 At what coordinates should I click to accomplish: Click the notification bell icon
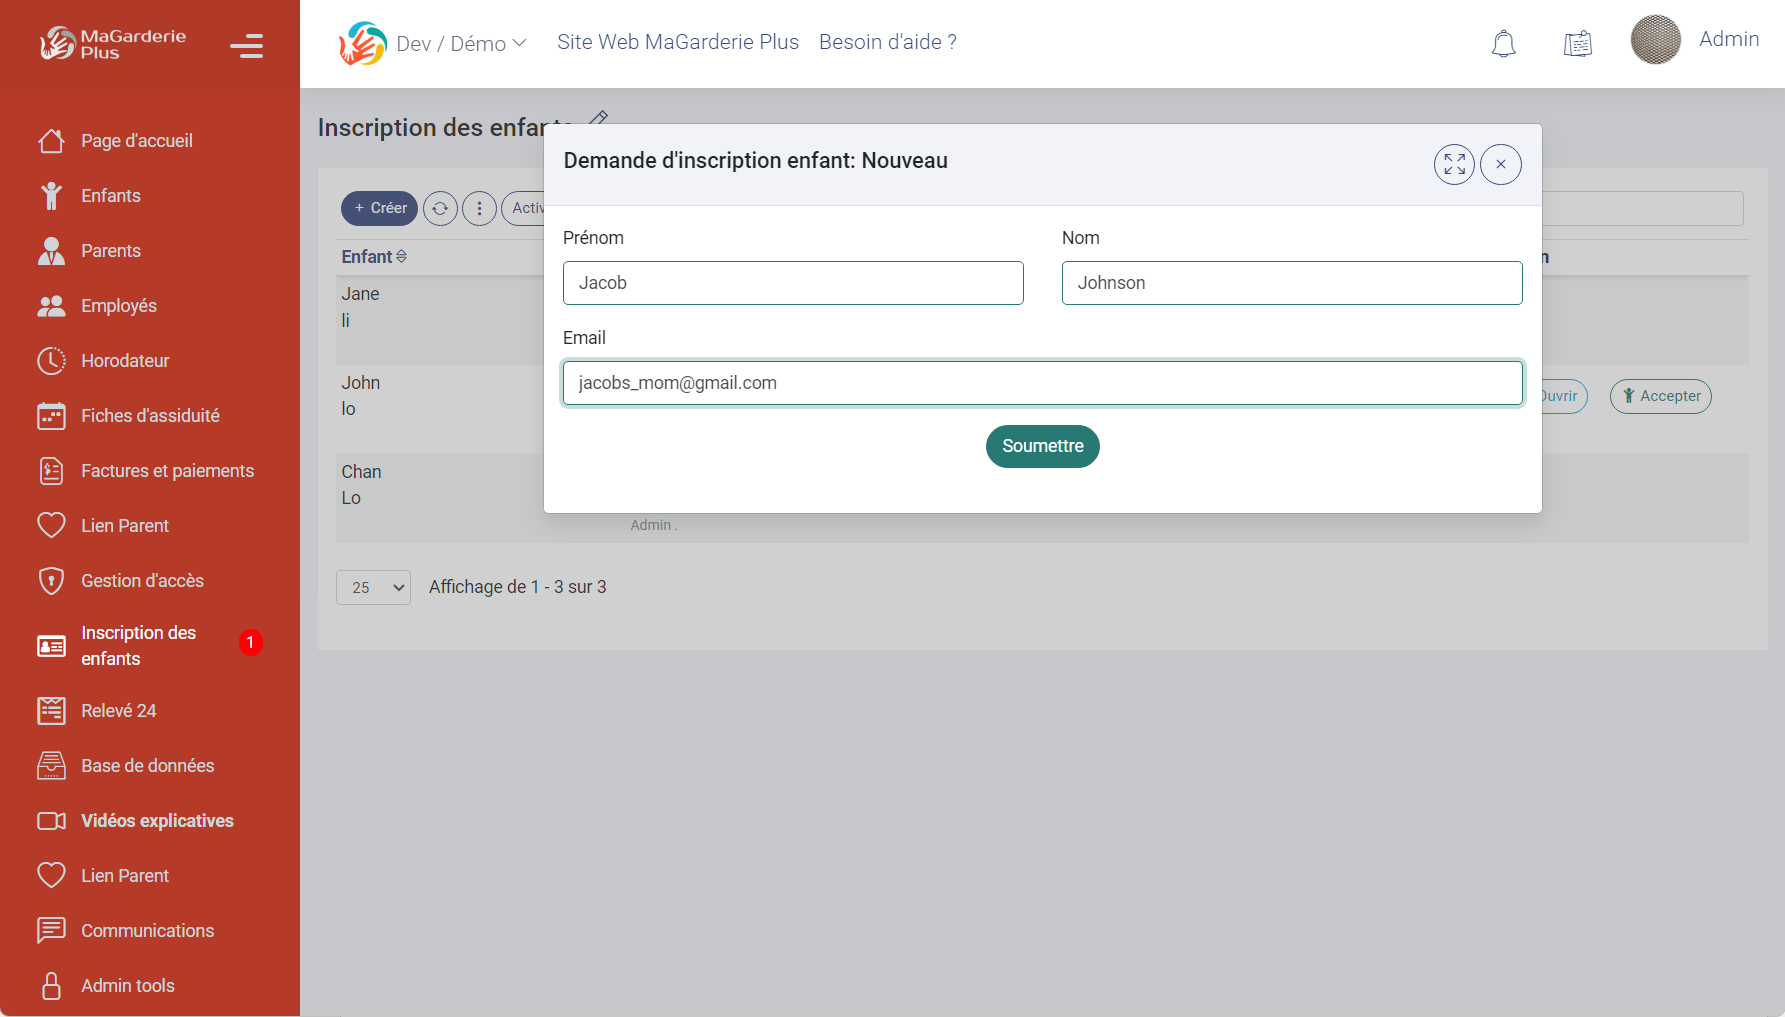(1503, 44)
